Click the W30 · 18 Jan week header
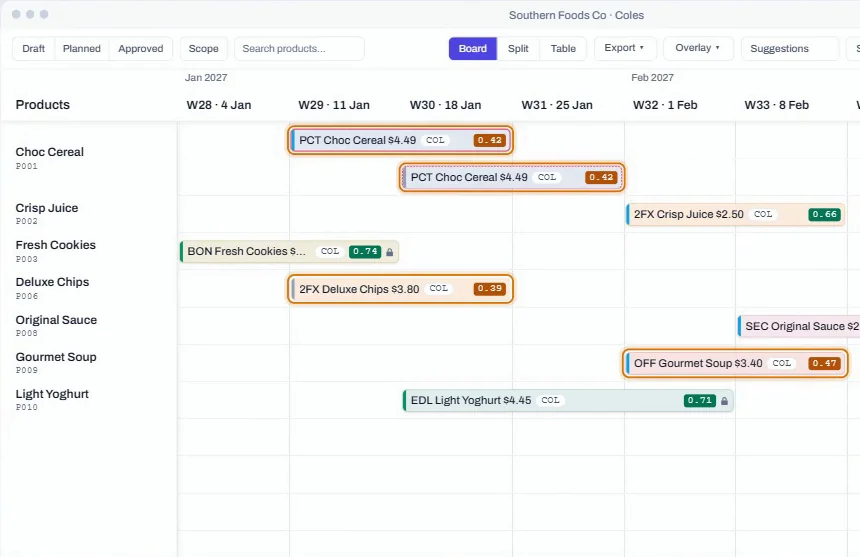 (445, 105)
